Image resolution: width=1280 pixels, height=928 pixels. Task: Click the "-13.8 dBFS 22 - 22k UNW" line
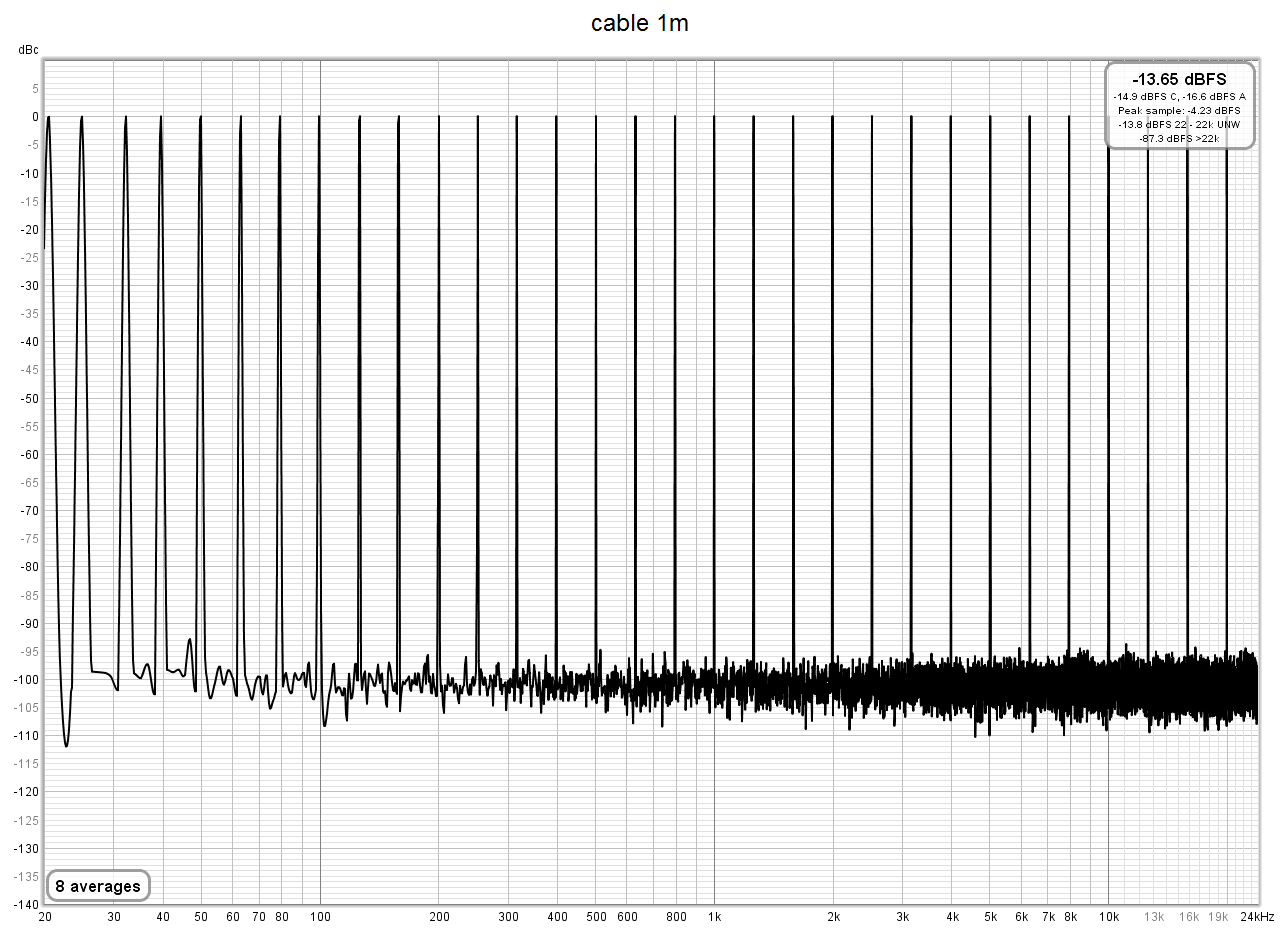click(x=1179, y=124)
